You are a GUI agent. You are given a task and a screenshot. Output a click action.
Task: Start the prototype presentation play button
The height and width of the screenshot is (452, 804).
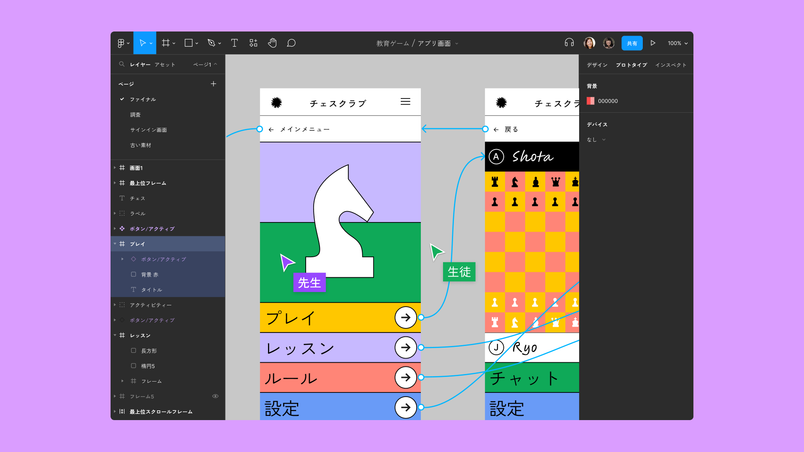[x=653, y=43]
